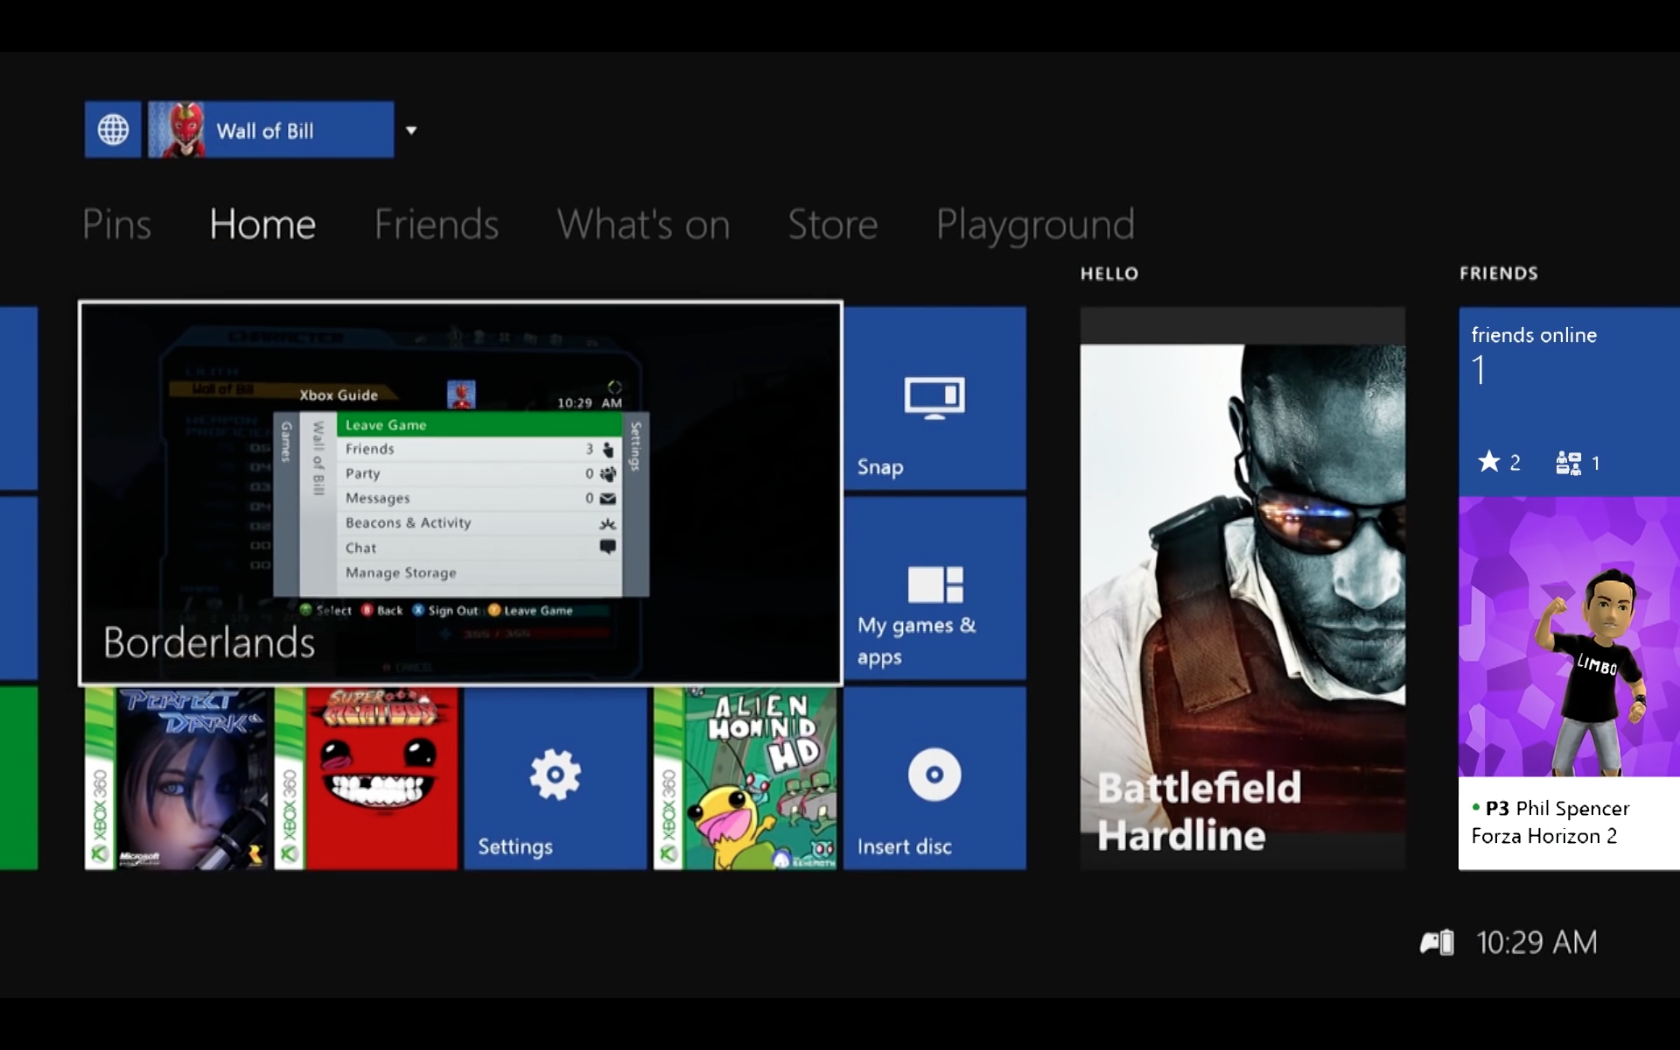Select the Home tab
The width and height of the screenshot is (1680, 1050).
(x=263, y=224)
